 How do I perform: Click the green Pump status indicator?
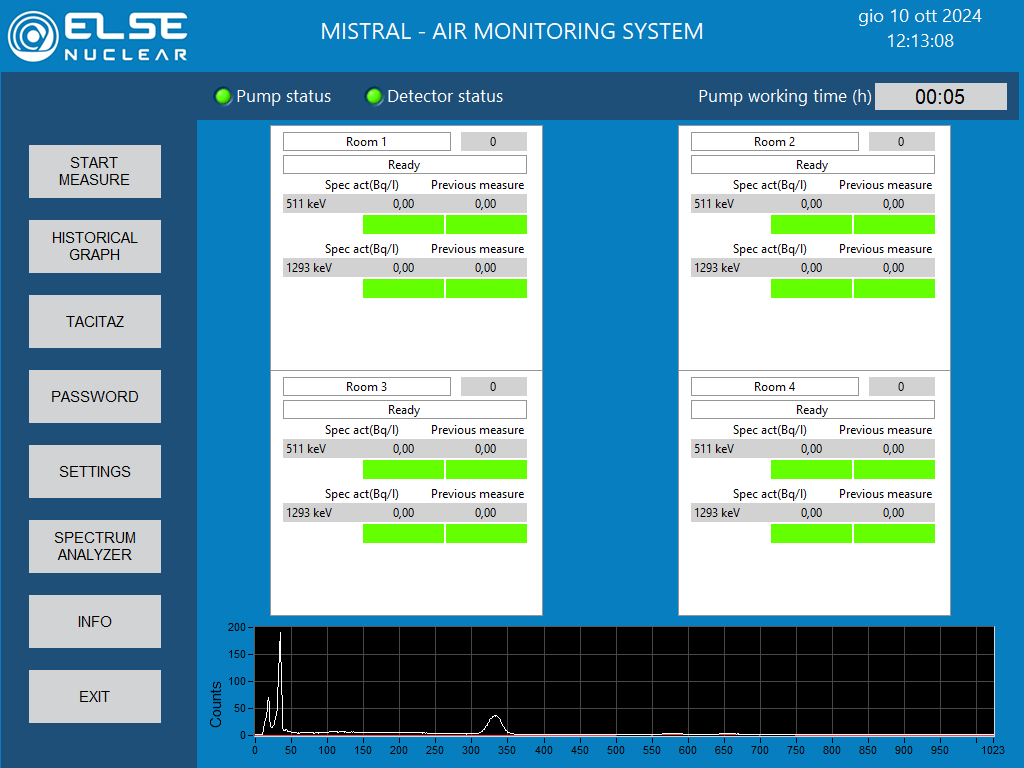pos(223,97)
